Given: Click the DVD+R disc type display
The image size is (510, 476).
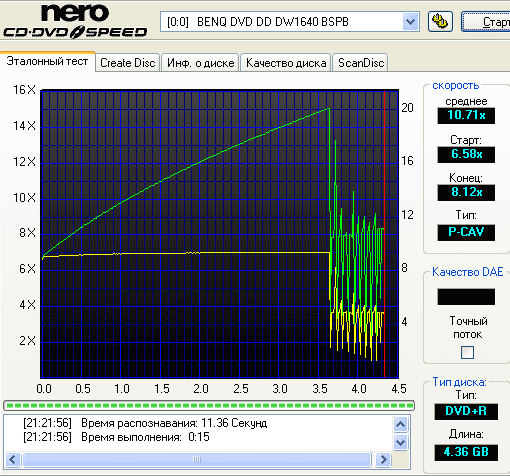Looking at the screenshot, I should tap(466, 411).
